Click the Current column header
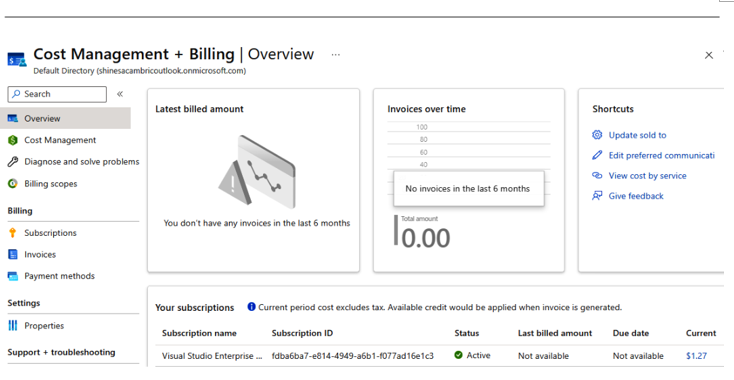 tap(701, 333)
